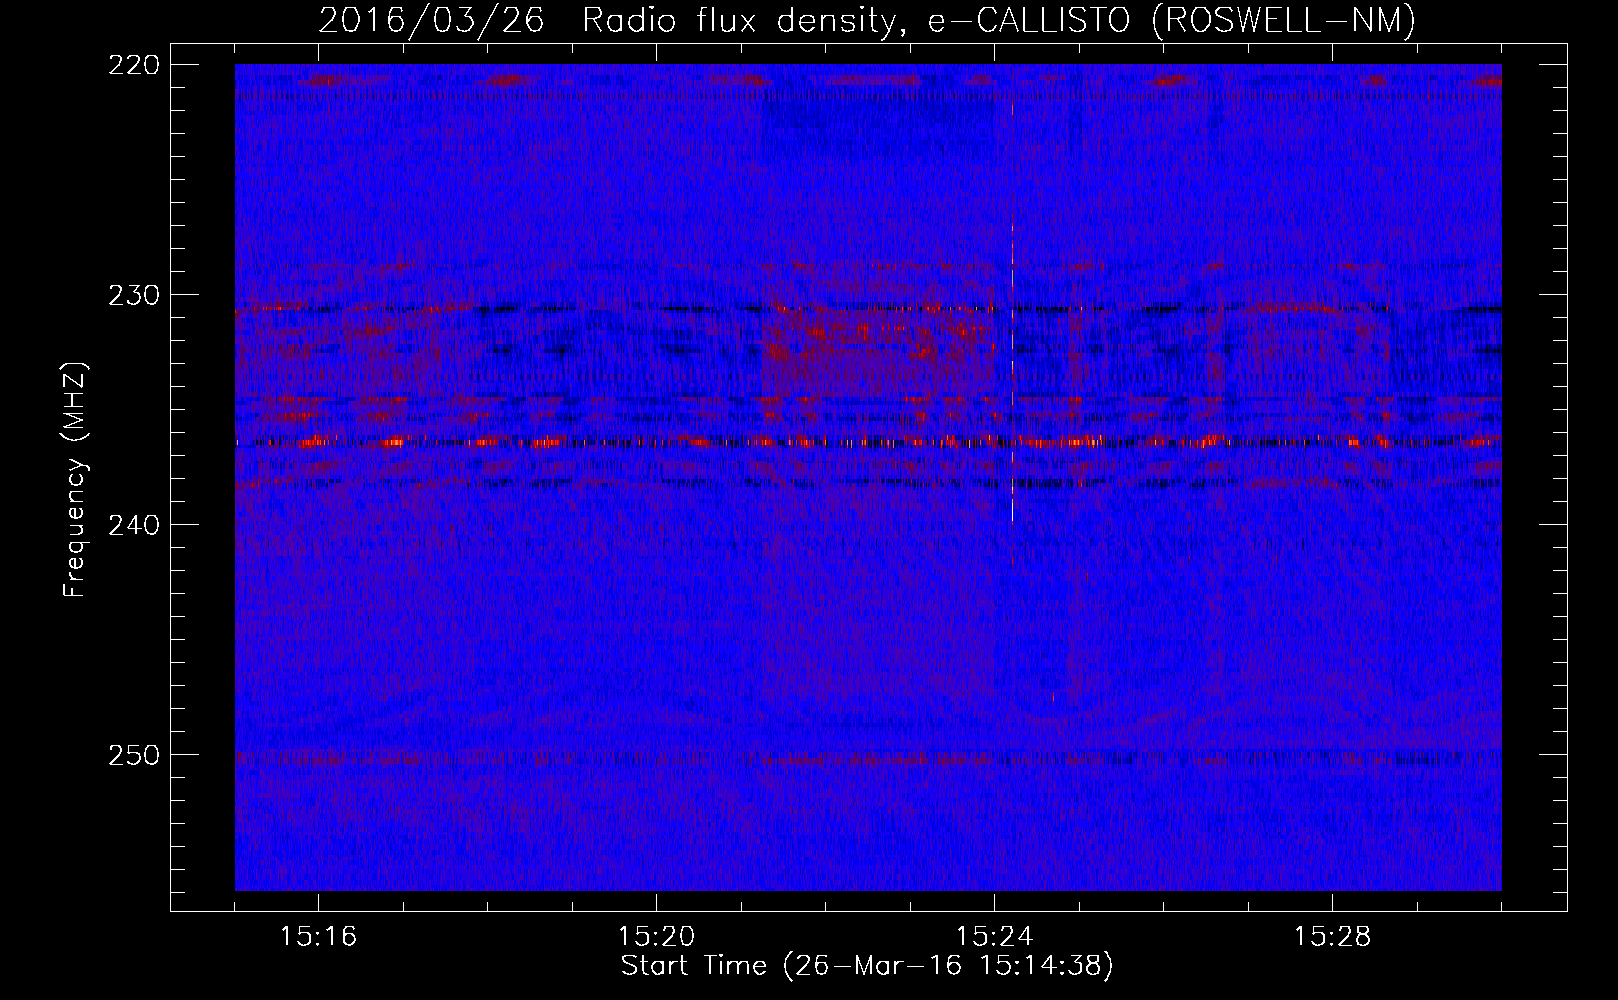
Task: Click the "Frequency (MHZ)" y-axis label
Action: click(75, 480)
